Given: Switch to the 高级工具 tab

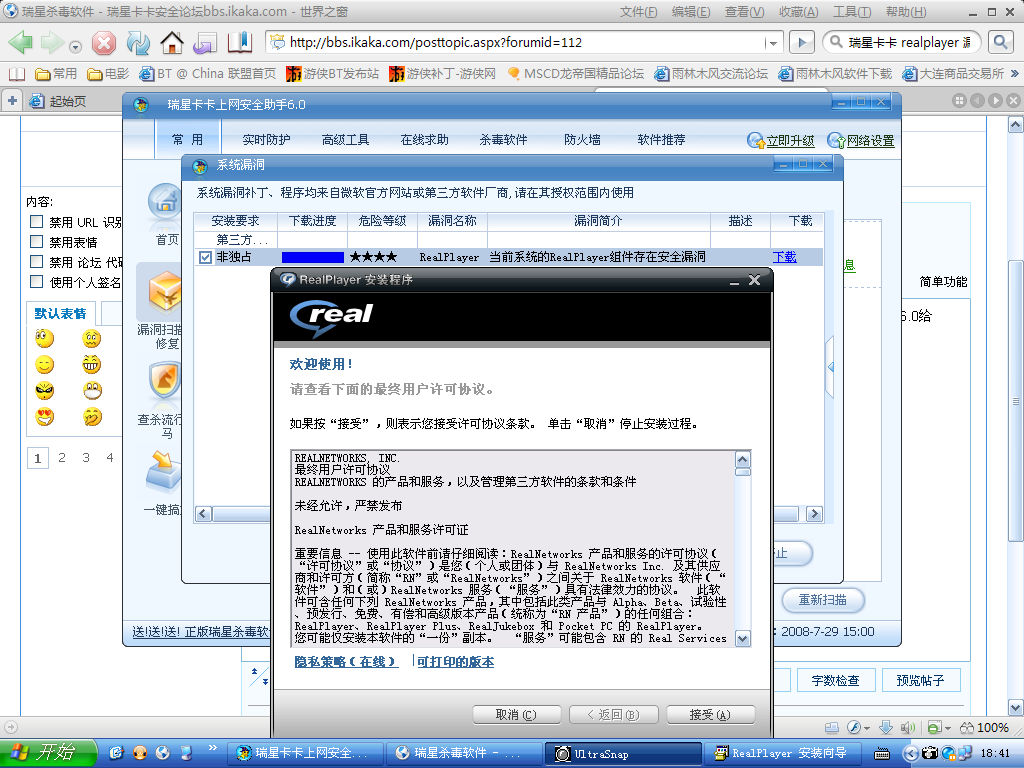Looking at the screenshot, I should 345,140.
